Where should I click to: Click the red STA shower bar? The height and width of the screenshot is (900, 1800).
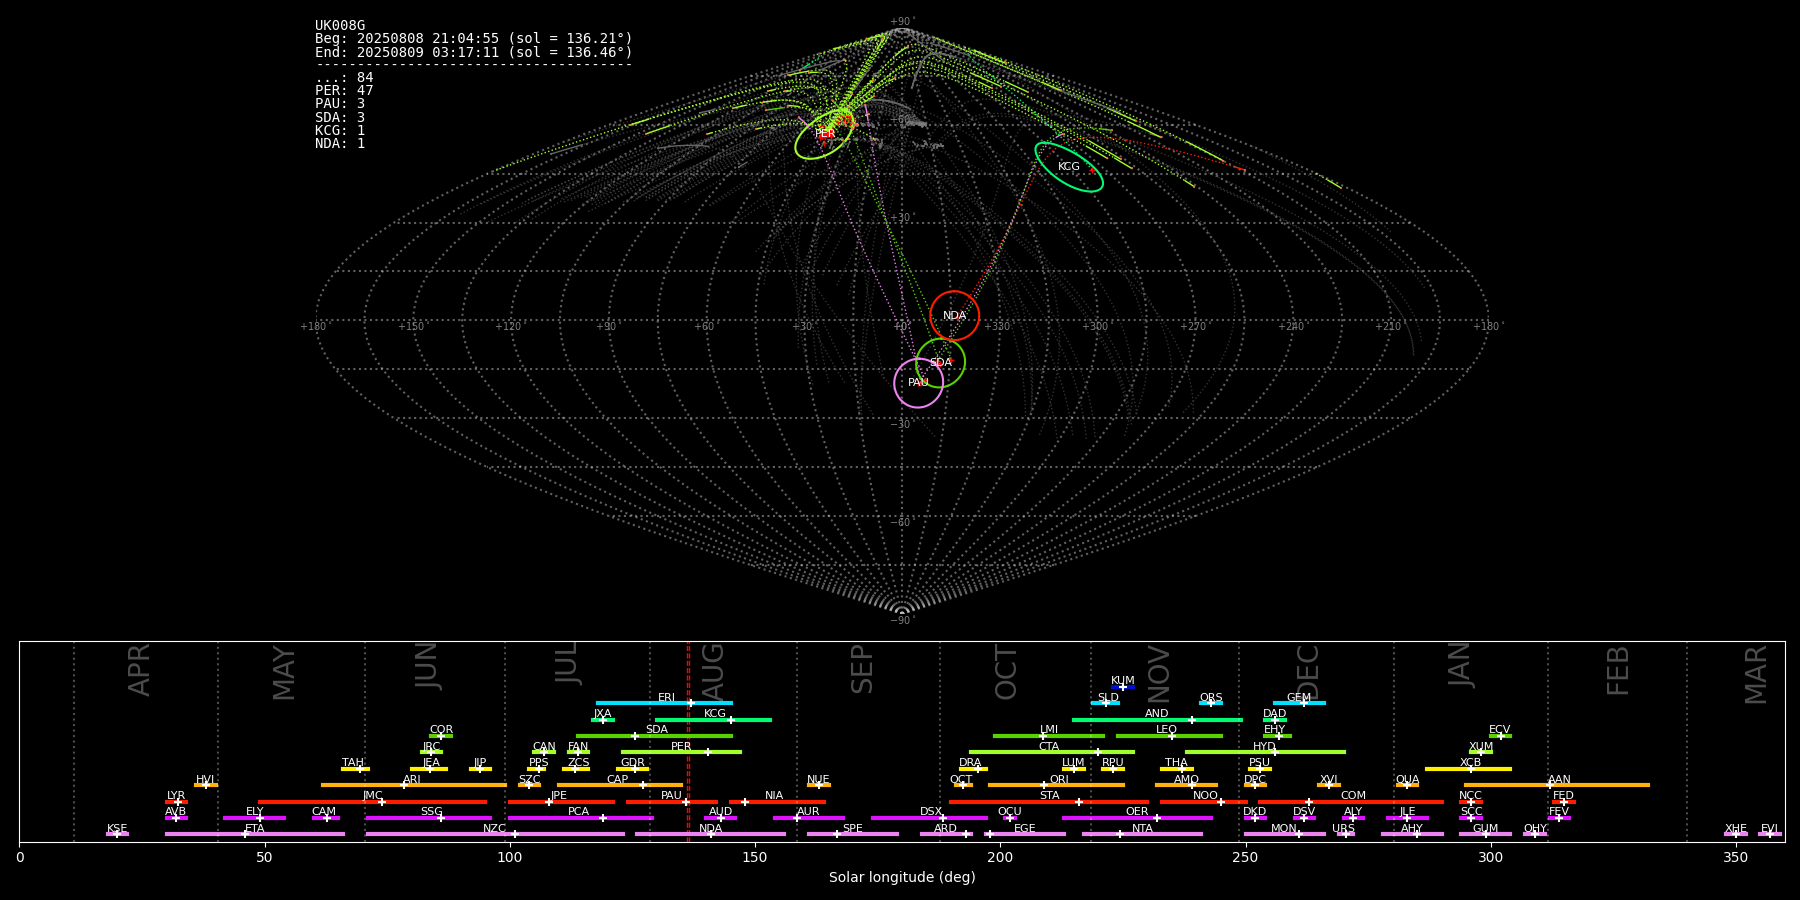1049,802
